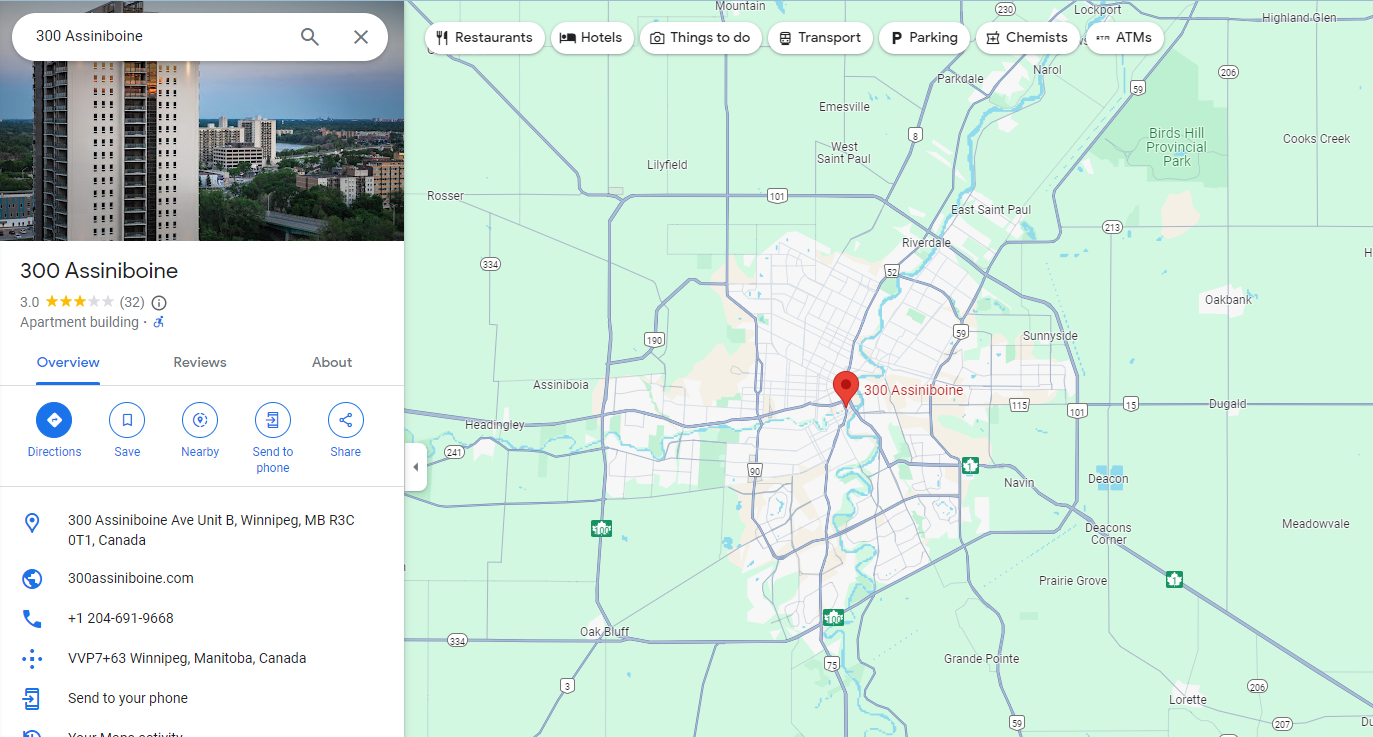Filter map by Restaurants

pyautogui.click(x=484, y=38)
